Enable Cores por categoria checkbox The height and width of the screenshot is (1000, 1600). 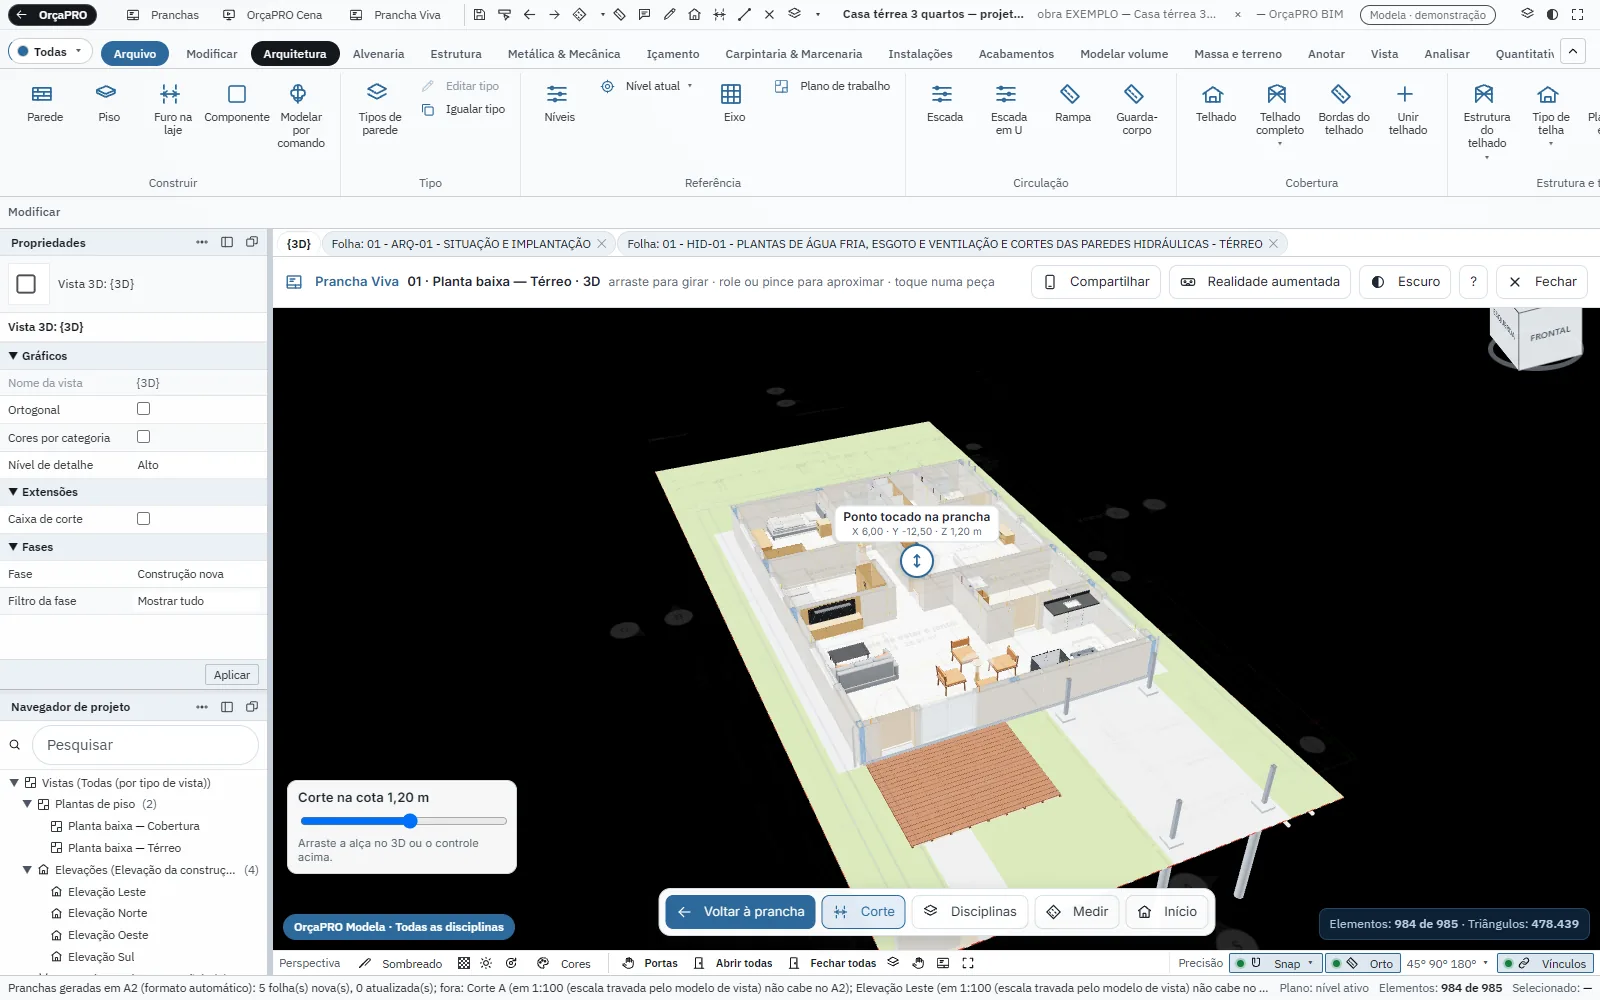(x=143, y=437)
